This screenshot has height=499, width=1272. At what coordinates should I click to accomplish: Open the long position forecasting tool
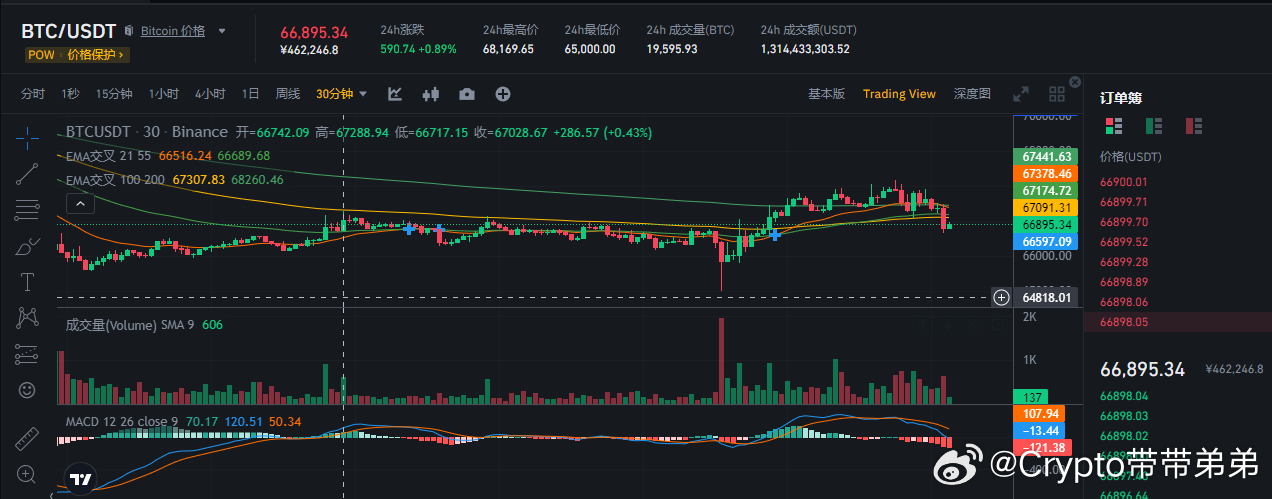[28, 354]
